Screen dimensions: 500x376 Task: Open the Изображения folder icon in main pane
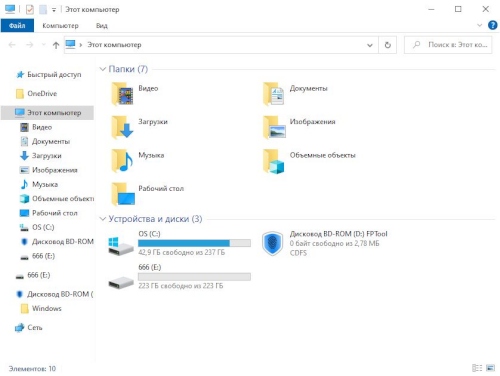(x=274, y=127)
